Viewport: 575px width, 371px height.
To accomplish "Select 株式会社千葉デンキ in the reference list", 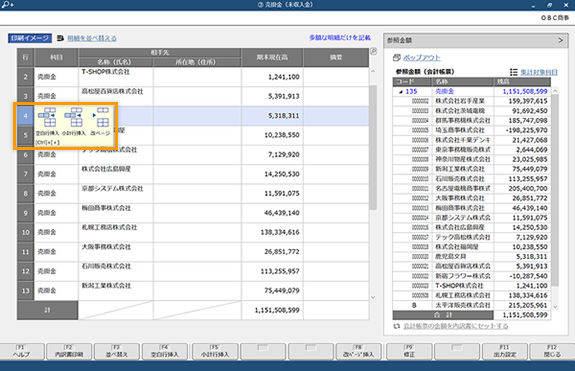I will [462, 140].
